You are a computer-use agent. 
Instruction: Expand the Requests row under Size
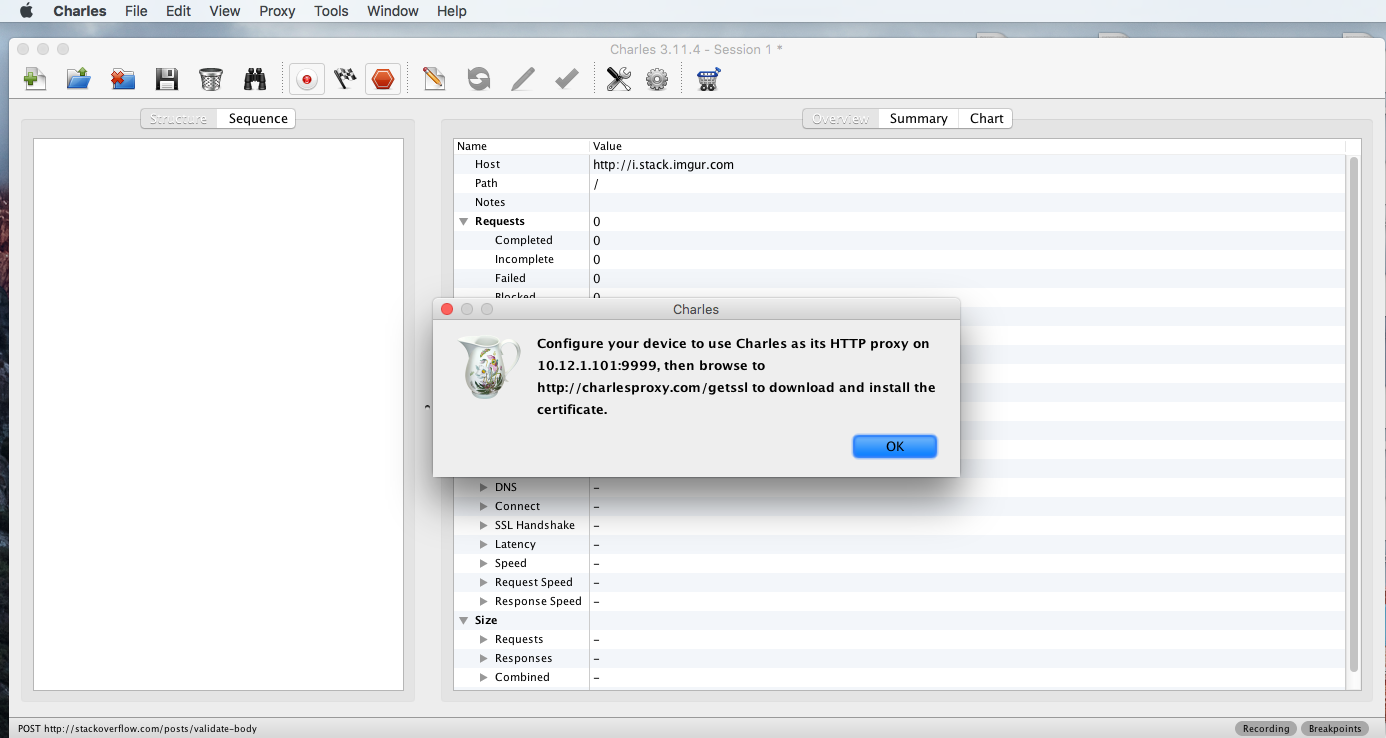484,639
